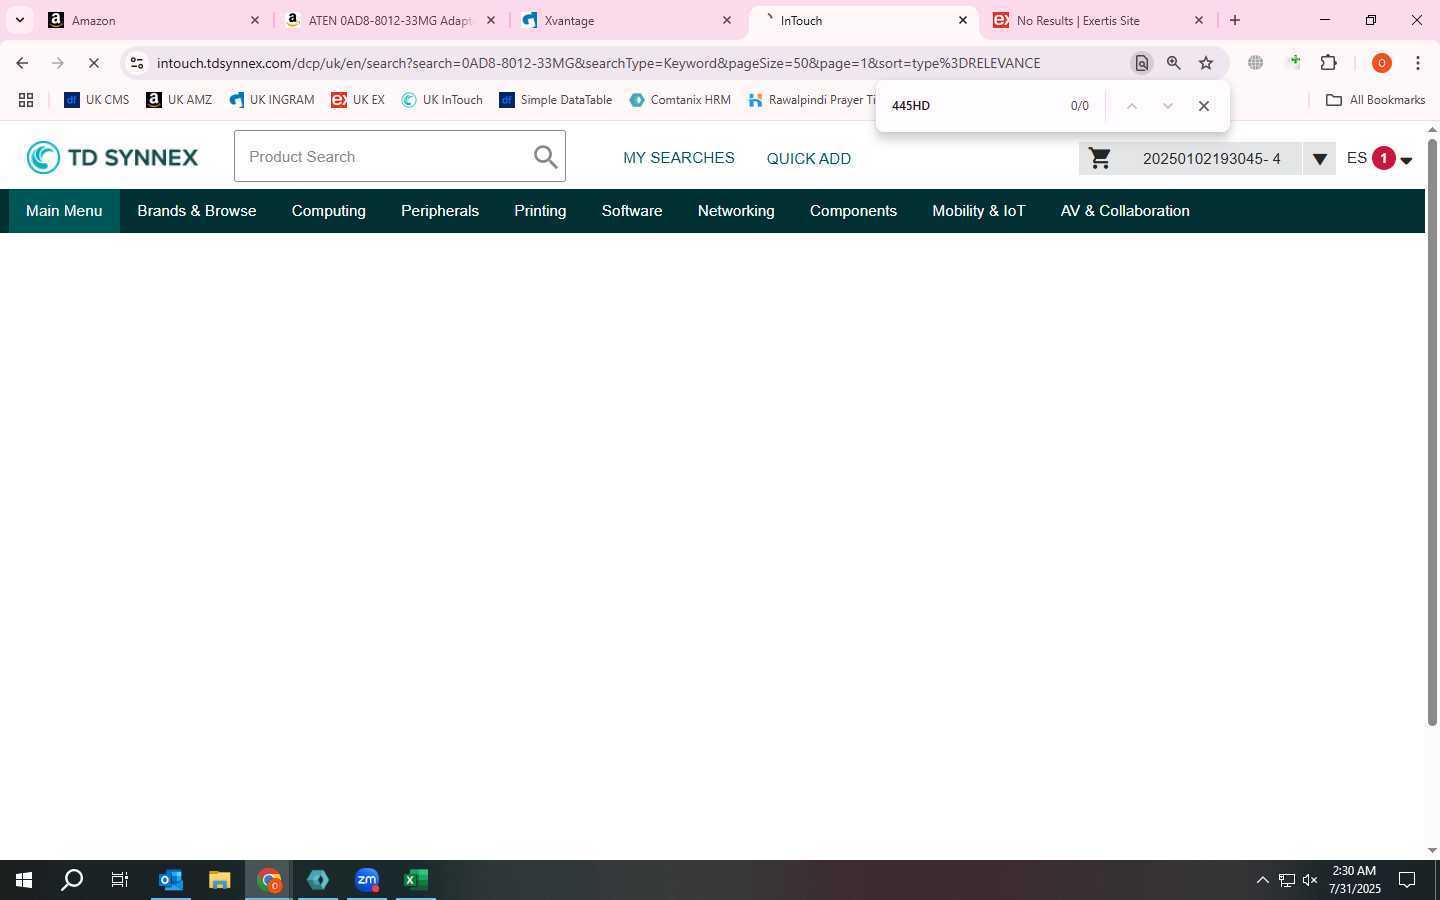Click the muted volume tray icon
This screenshot has width=1440, height=900.
pyautogui.click(x=1310, y=880)
